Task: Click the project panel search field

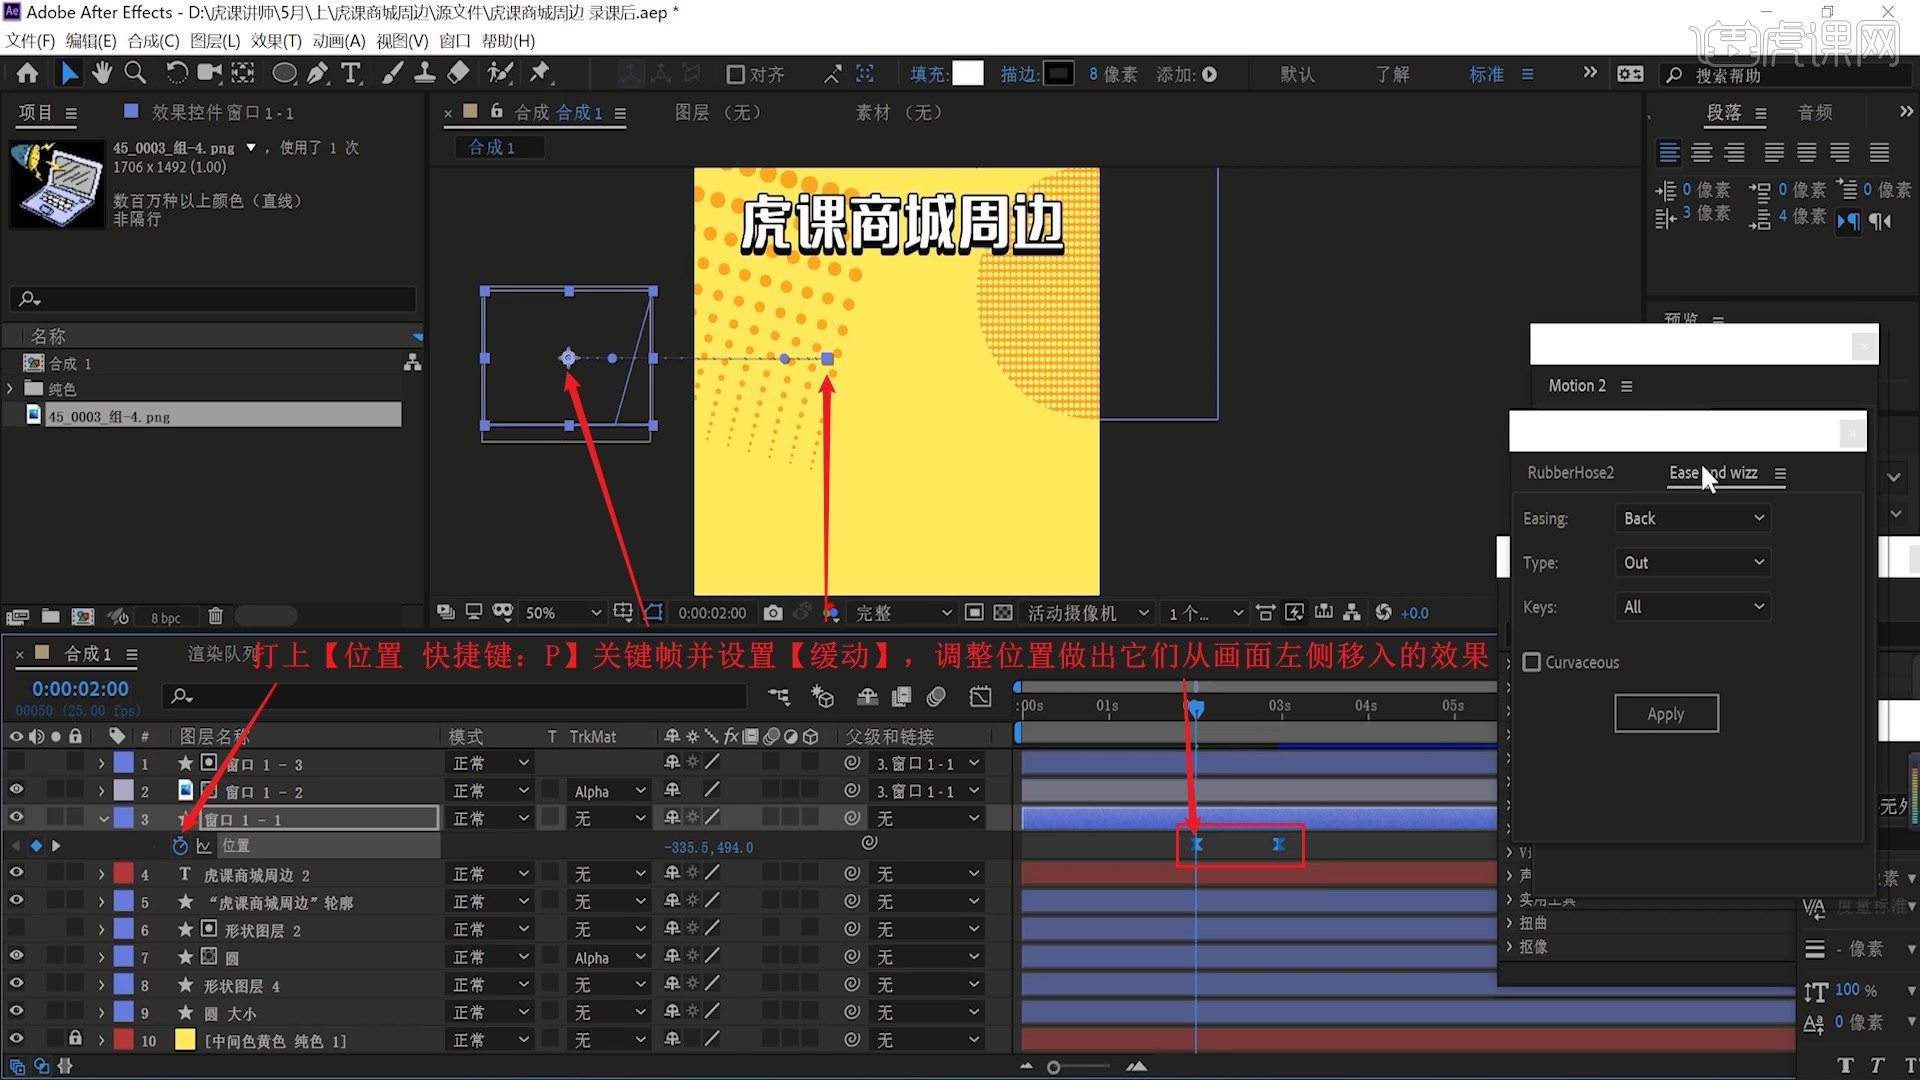Action: click(x=212, y=298)
